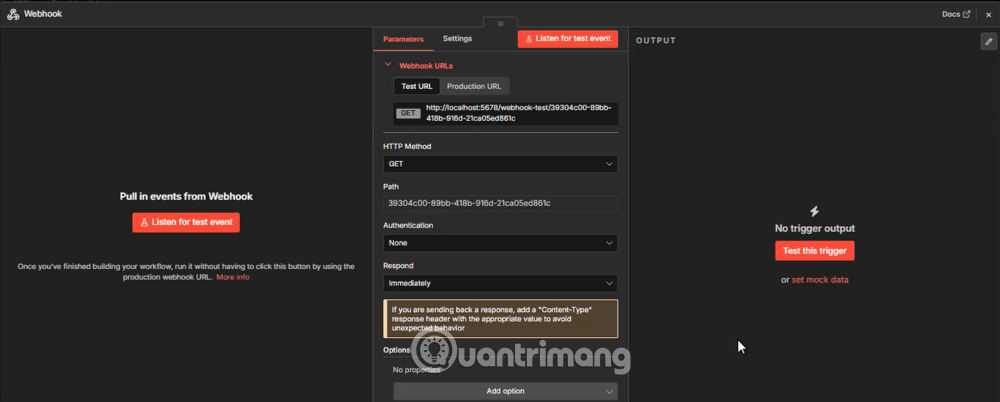Click the drag handle above the parameters panel

[501, 23]
